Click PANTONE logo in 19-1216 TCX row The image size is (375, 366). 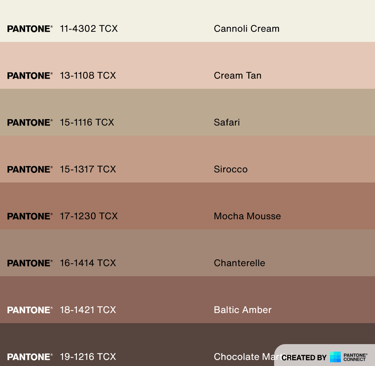click(30, 357)
